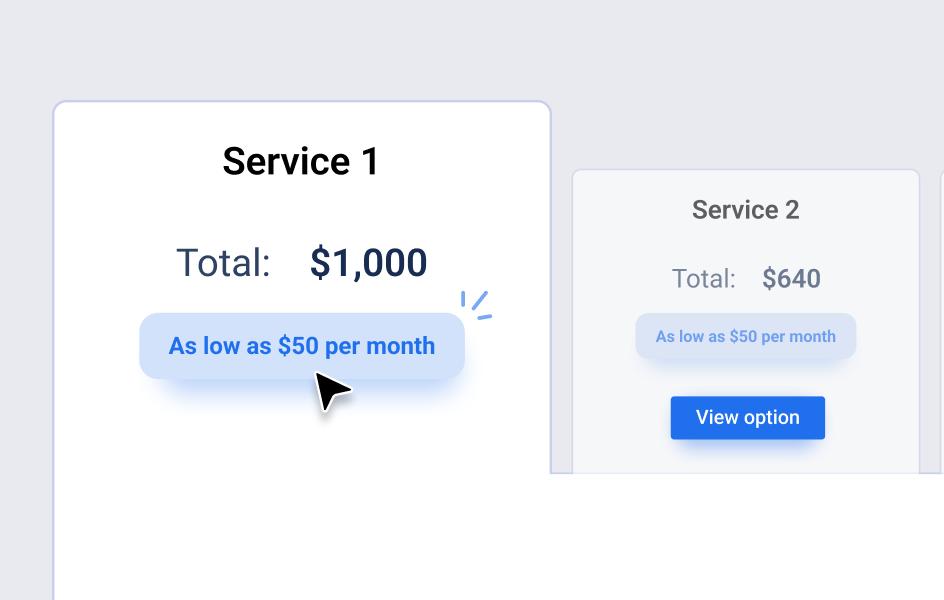Click the black mouse cursor arrow graphic
This screenshot has width=944, height=600.
(330, 391)
